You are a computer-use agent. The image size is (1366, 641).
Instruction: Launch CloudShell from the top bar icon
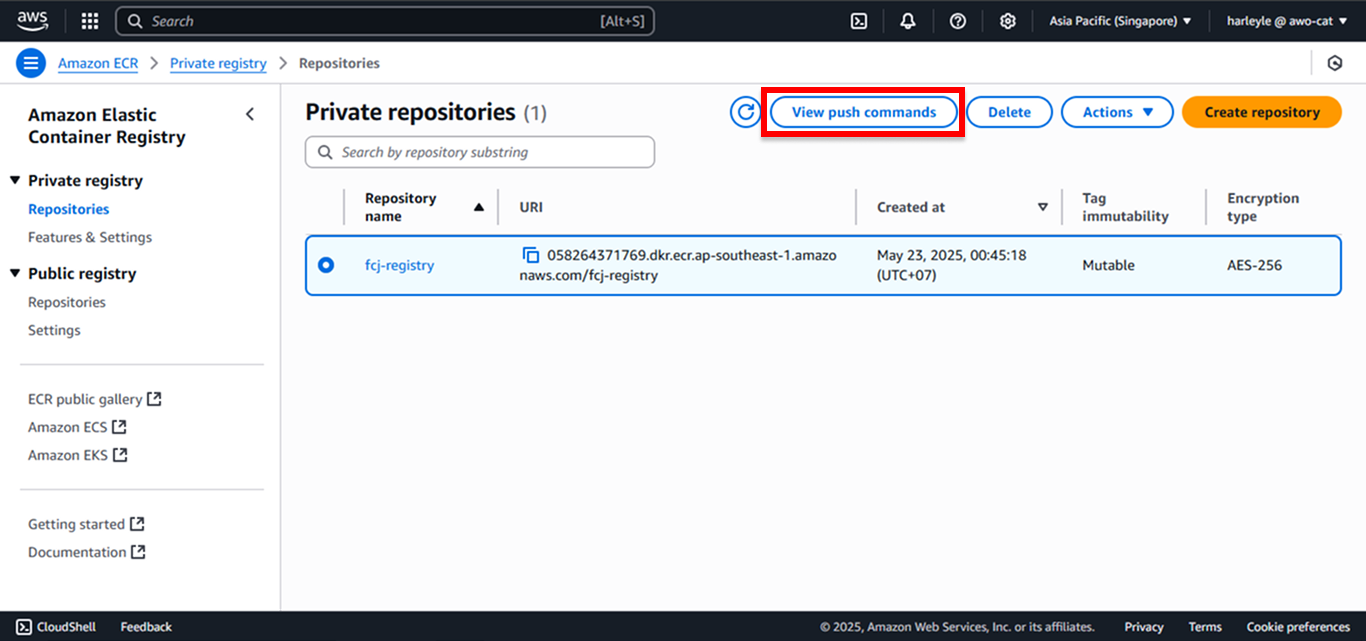(859, 21)
